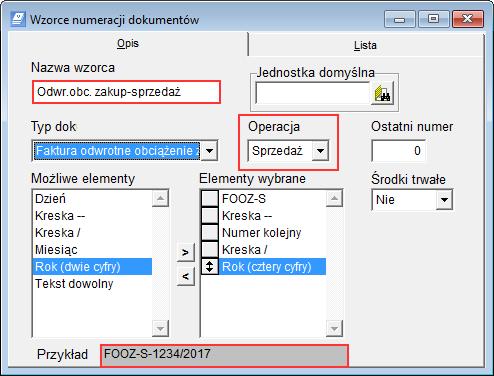Click into the Nazwa wzorca text field
The width and height of the screenshot is (494, 376).
coord(126,92)
